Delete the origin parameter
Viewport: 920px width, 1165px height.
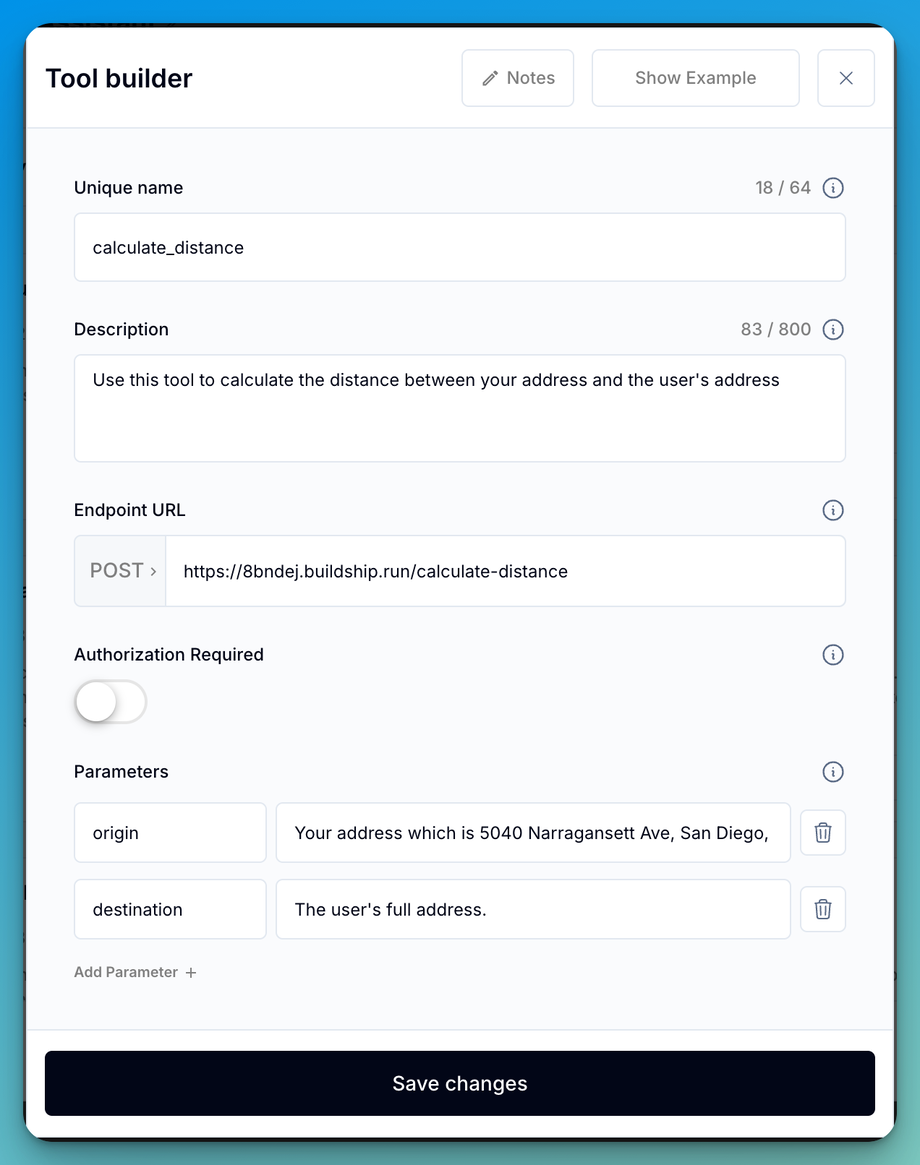coord(823,833)
